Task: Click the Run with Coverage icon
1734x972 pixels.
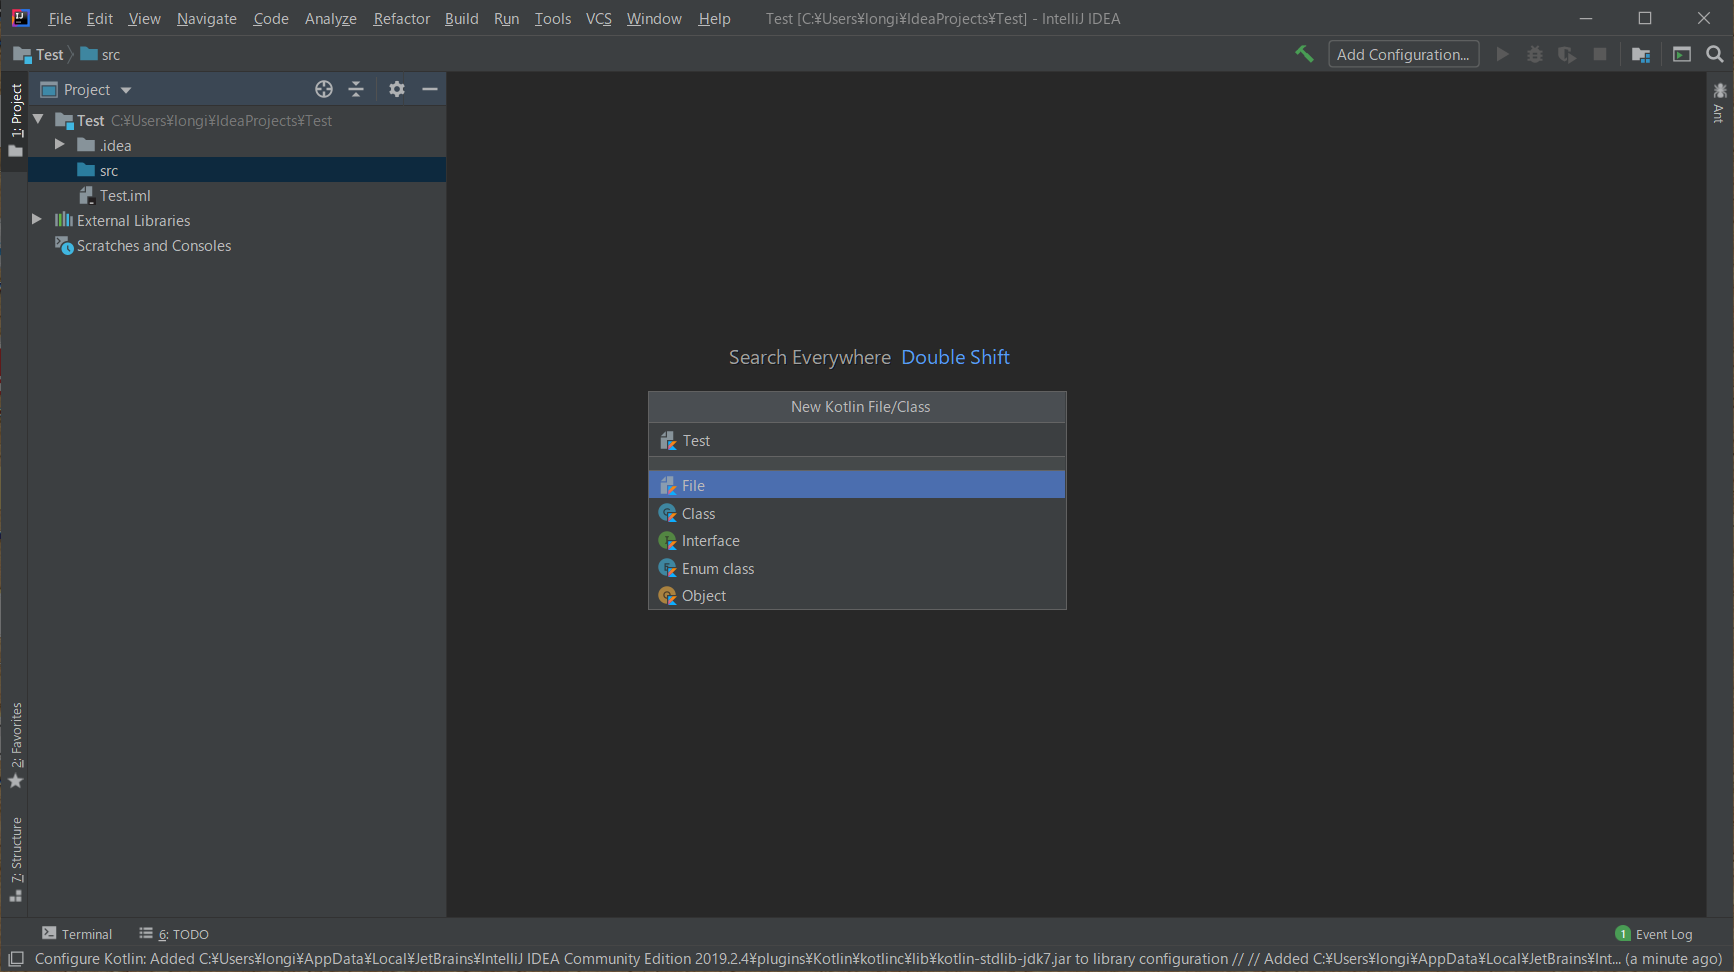Action: pyautogui.click(x=1567, y=54)
